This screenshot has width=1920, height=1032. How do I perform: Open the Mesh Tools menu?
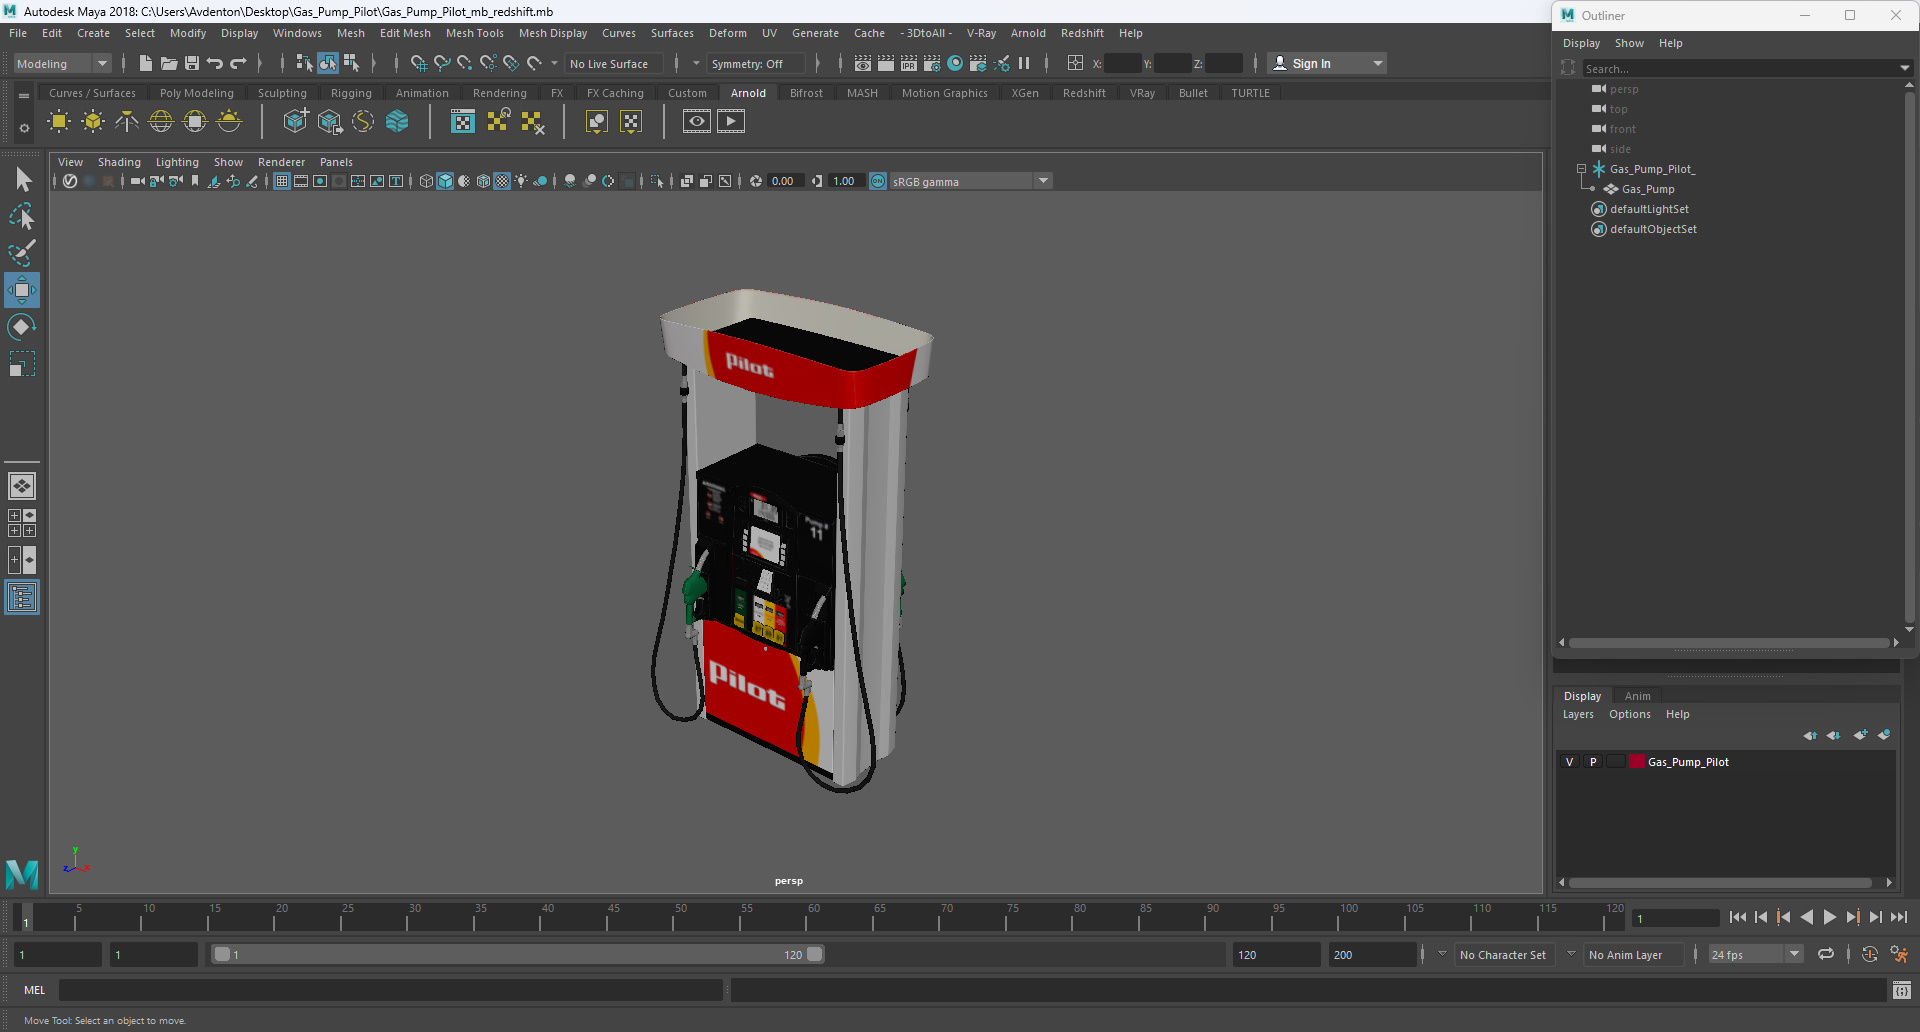pyautogui.click(x=475, y=33)
